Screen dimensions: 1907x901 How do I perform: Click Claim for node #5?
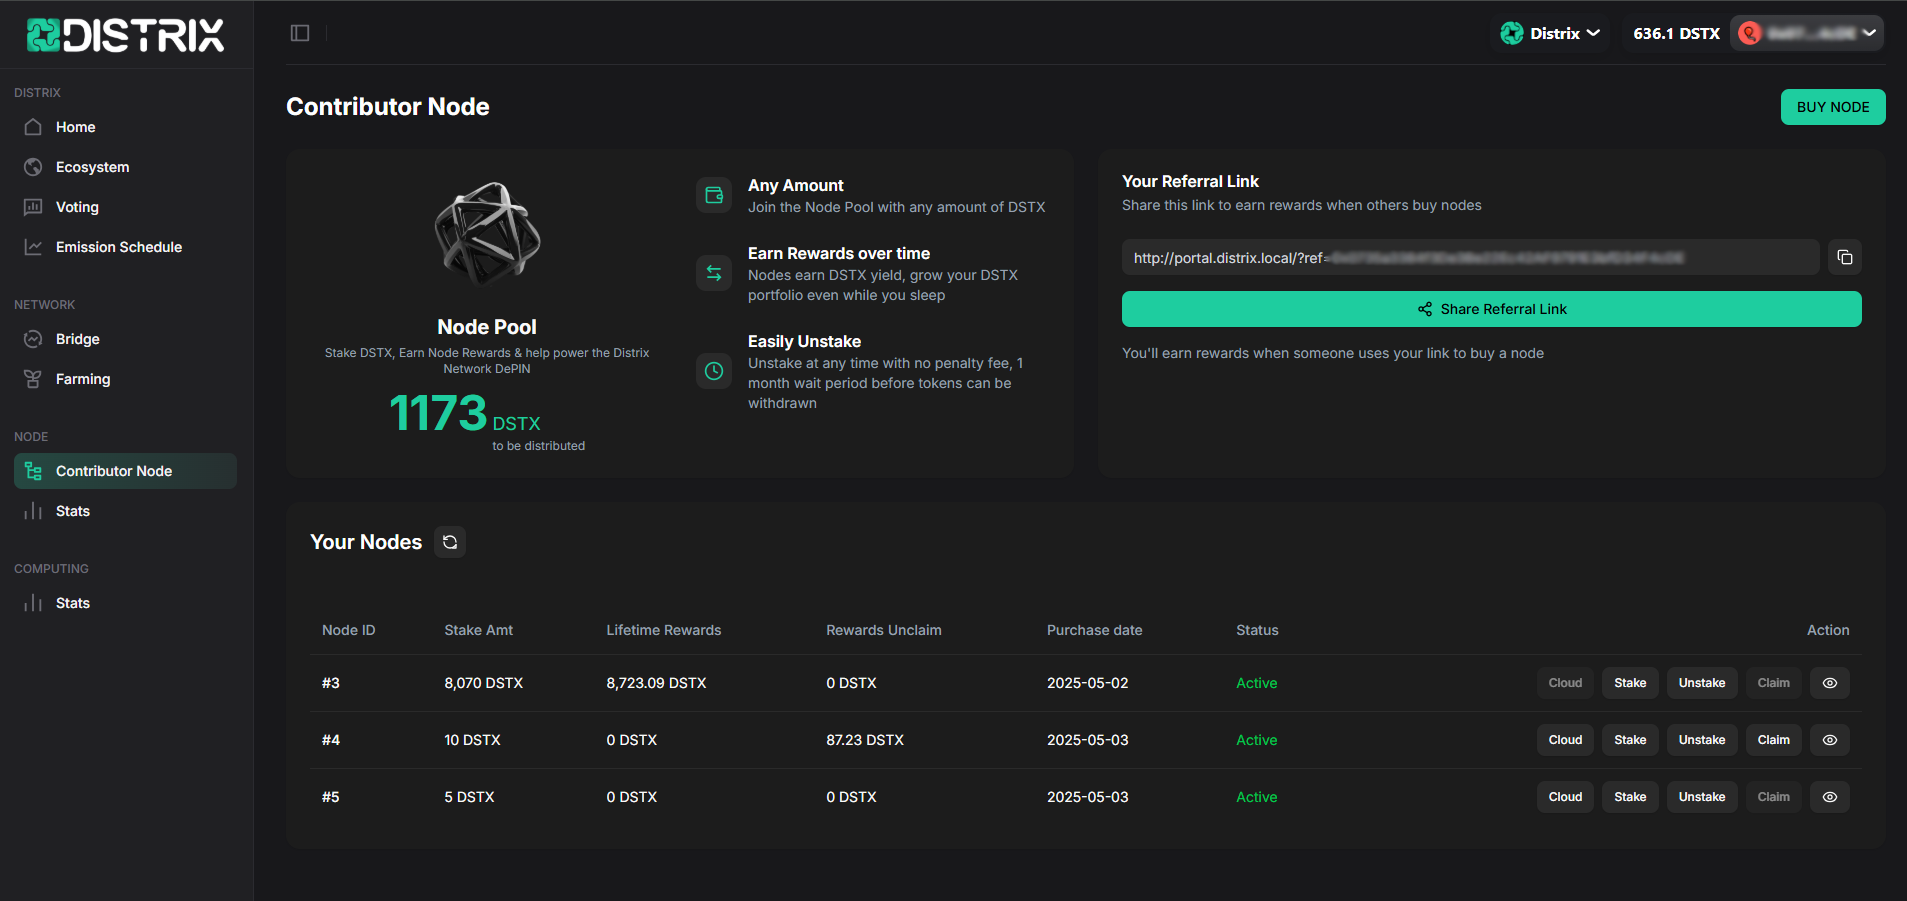[1774, 797]
